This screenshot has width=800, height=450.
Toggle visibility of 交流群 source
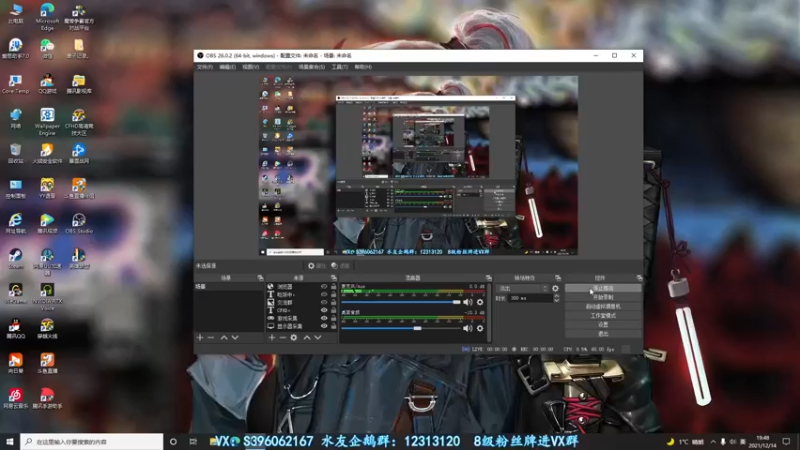pos(324,302)
